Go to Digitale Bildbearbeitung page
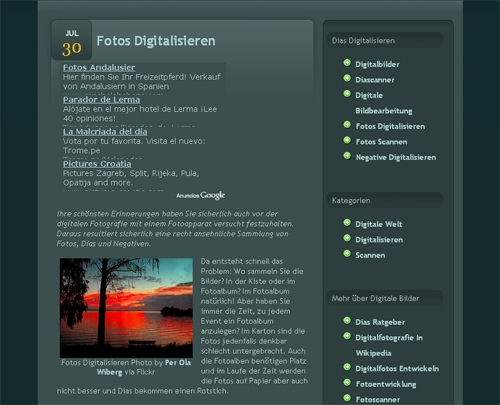 point(384,103)
